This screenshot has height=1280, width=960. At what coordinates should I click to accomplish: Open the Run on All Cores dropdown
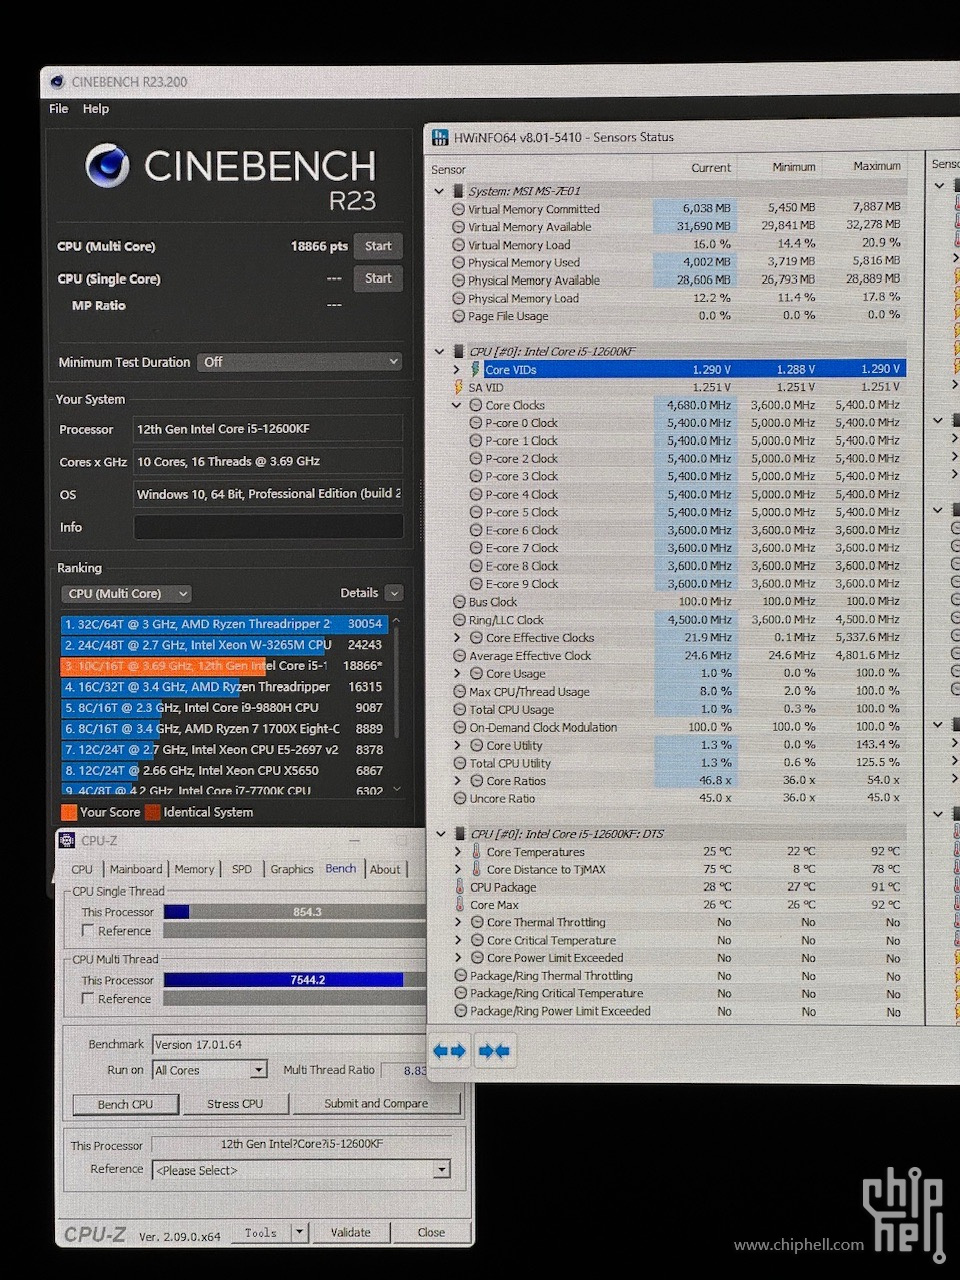[210, 1070]
